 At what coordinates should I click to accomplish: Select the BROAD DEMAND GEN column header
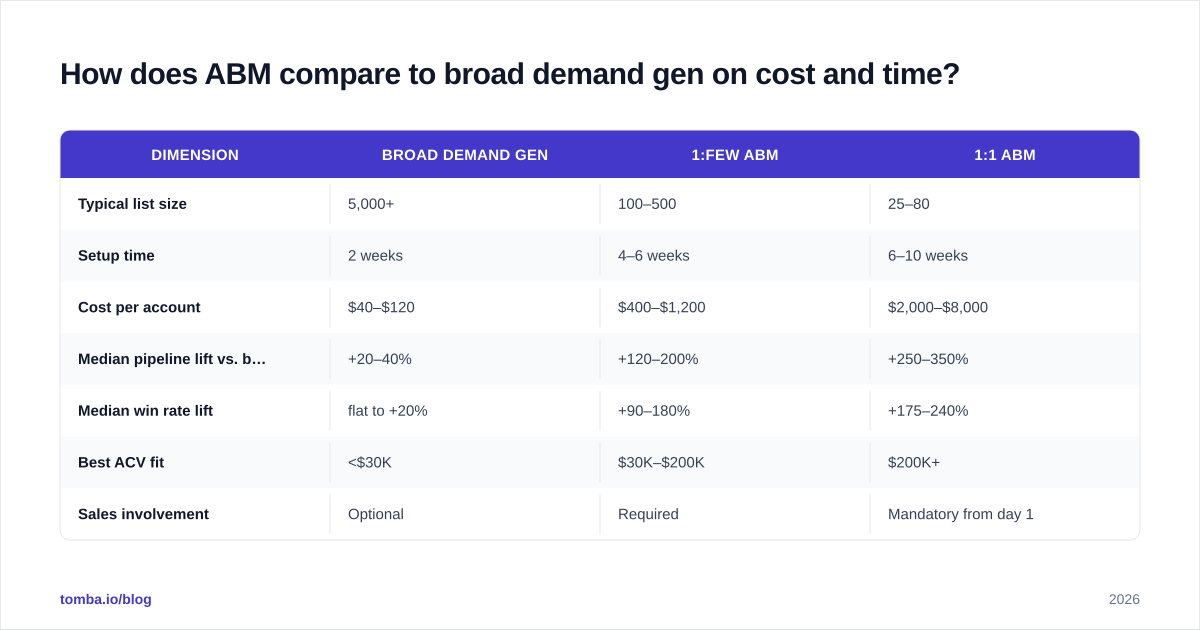[465, 155]
